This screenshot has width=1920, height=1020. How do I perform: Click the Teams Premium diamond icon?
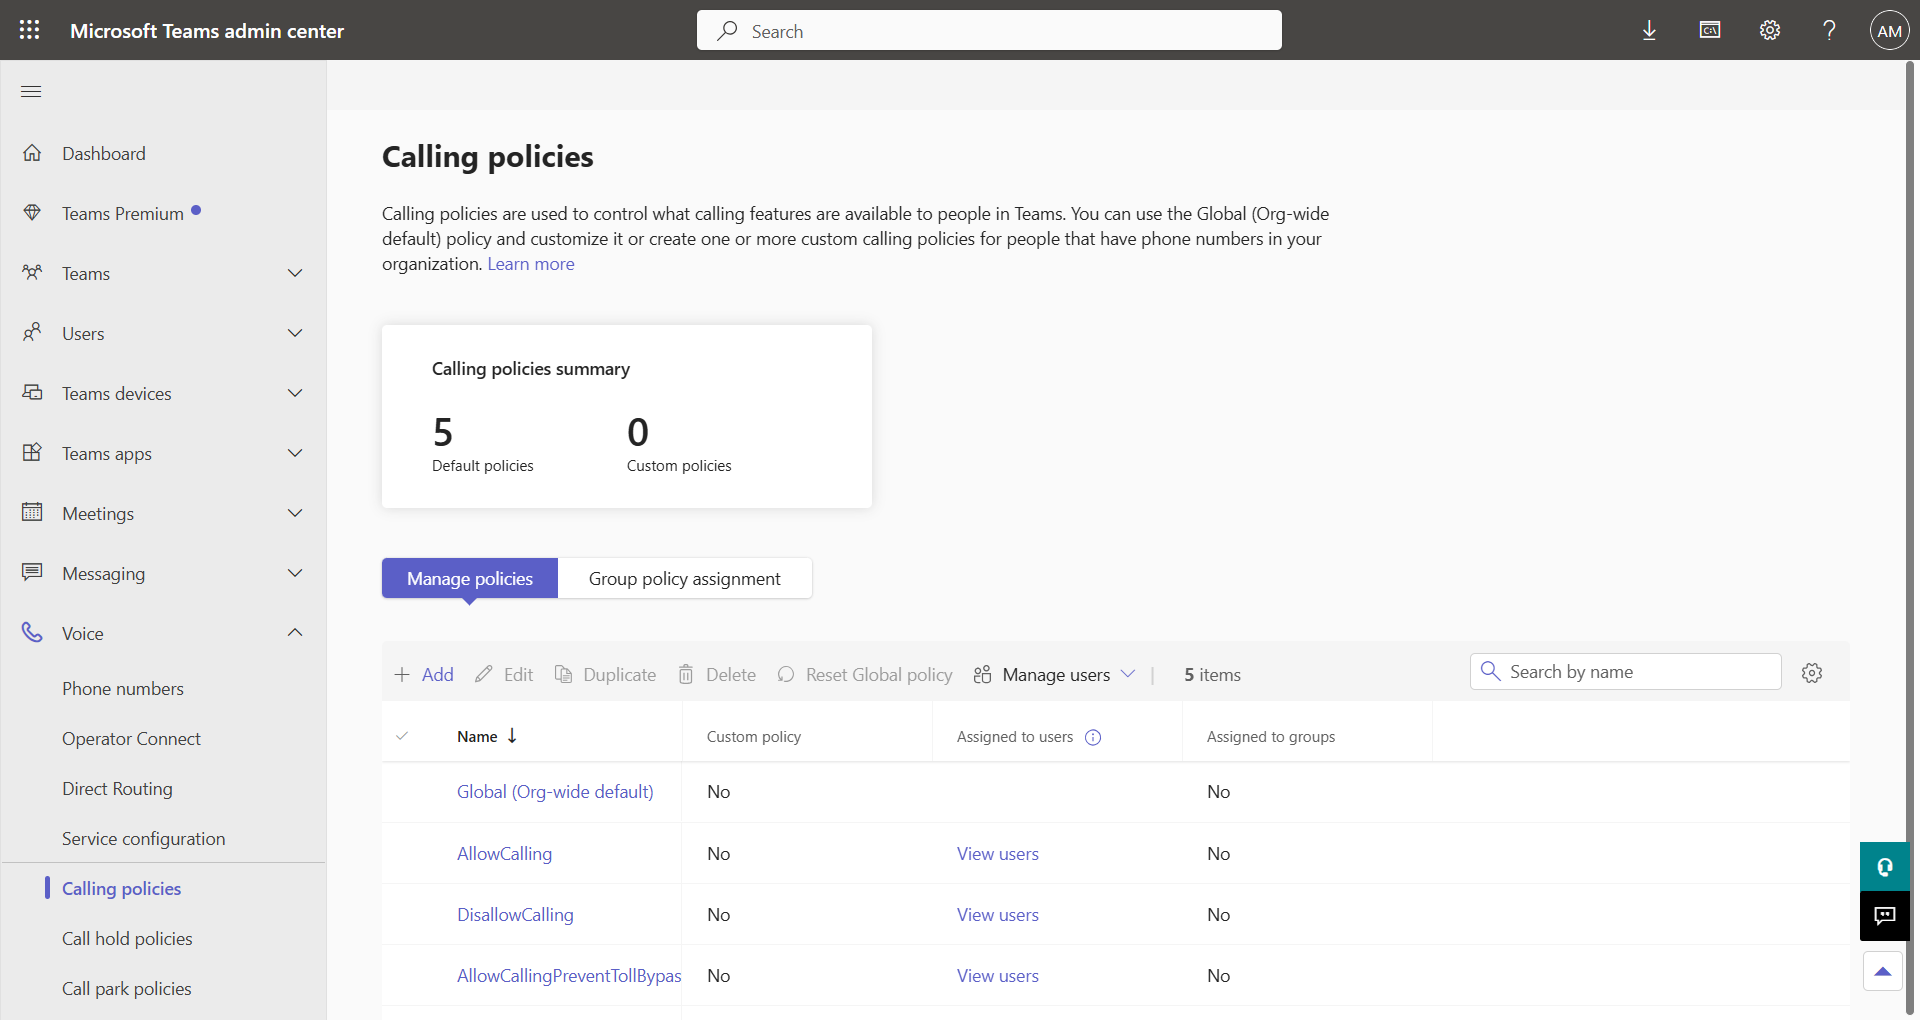click(32, 213)
